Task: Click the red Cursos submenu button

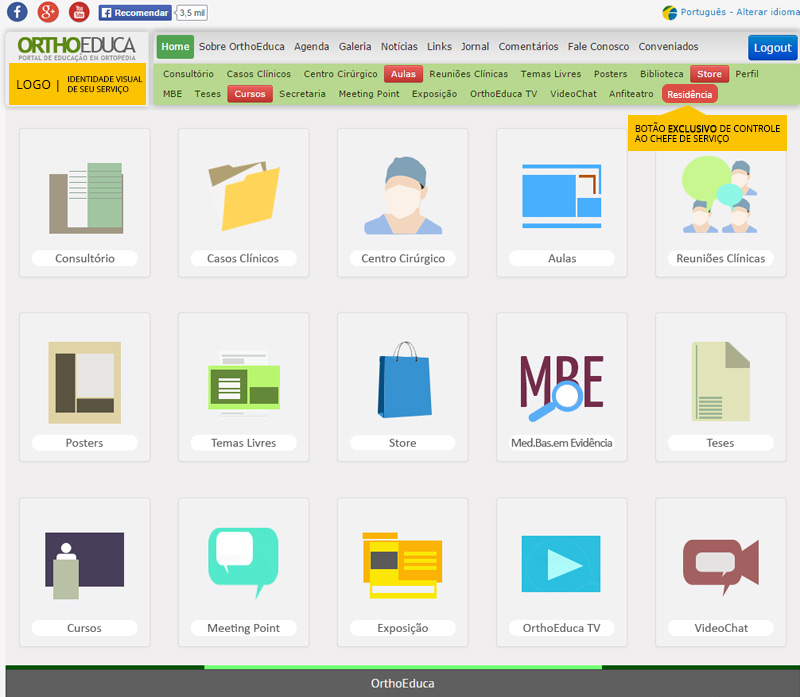Action: pyautogui.click(x=250, y=94)
